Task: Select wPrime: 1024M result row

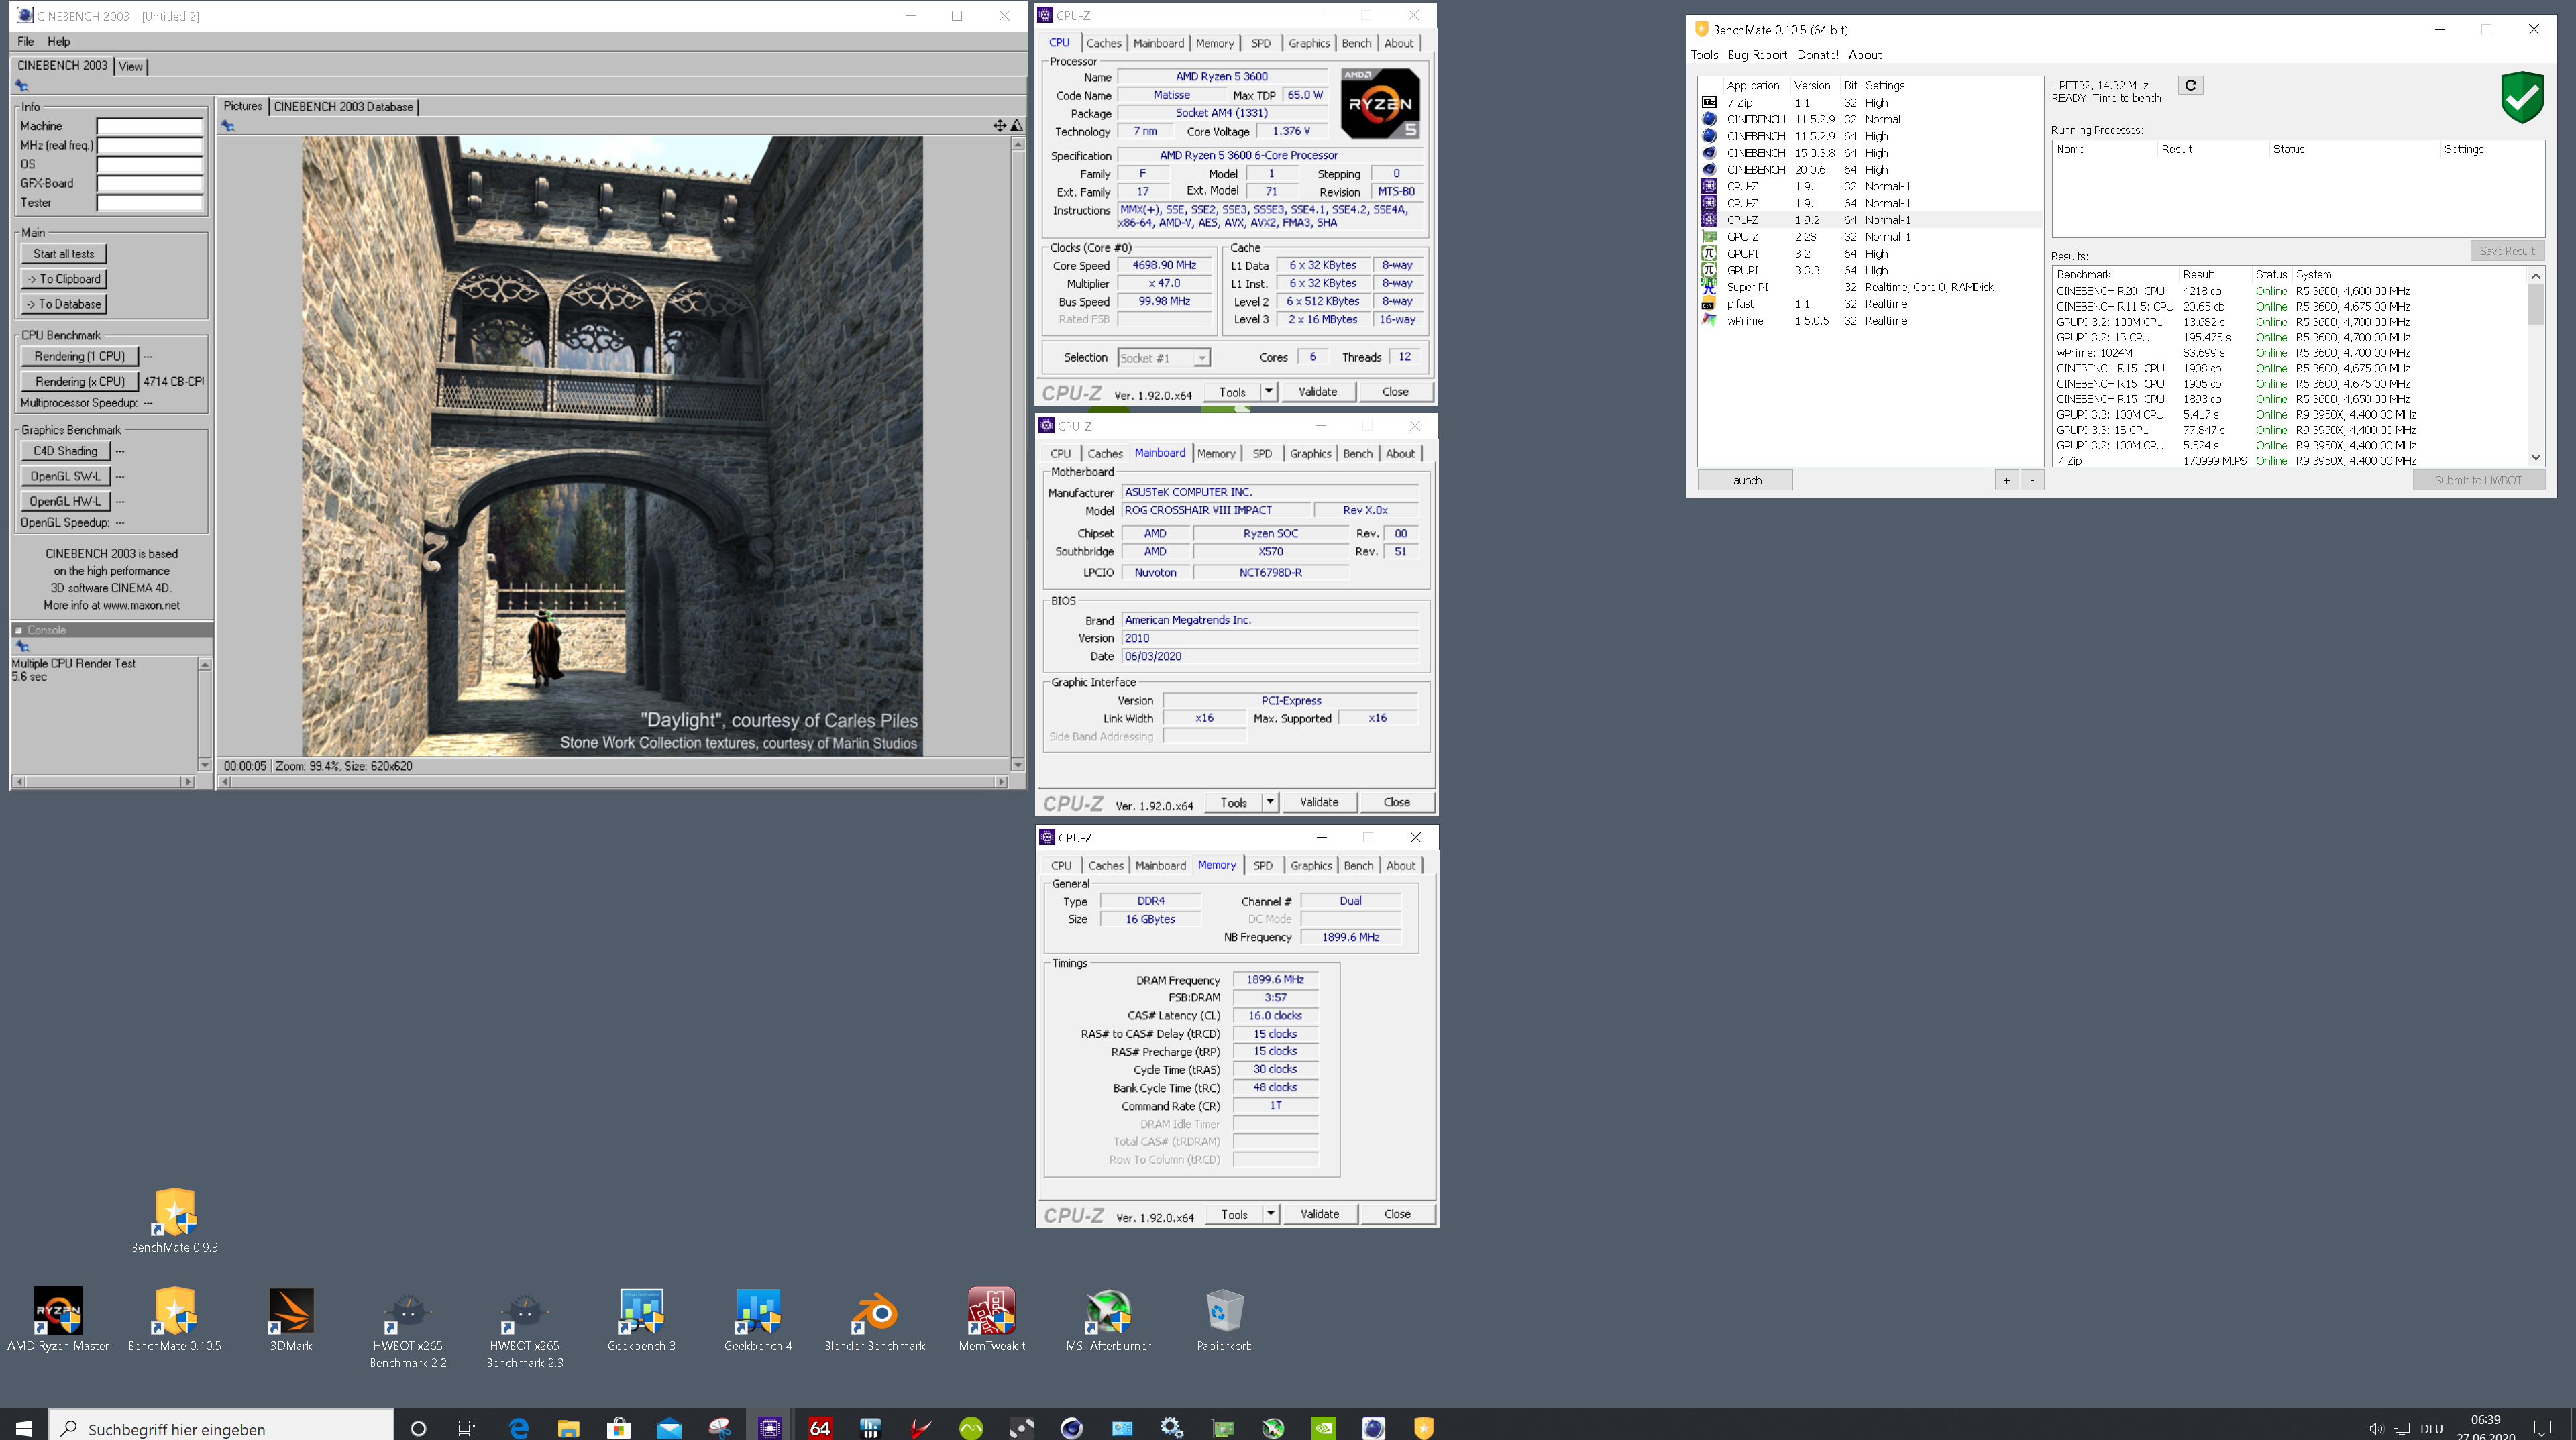Action: point(2290,353)
